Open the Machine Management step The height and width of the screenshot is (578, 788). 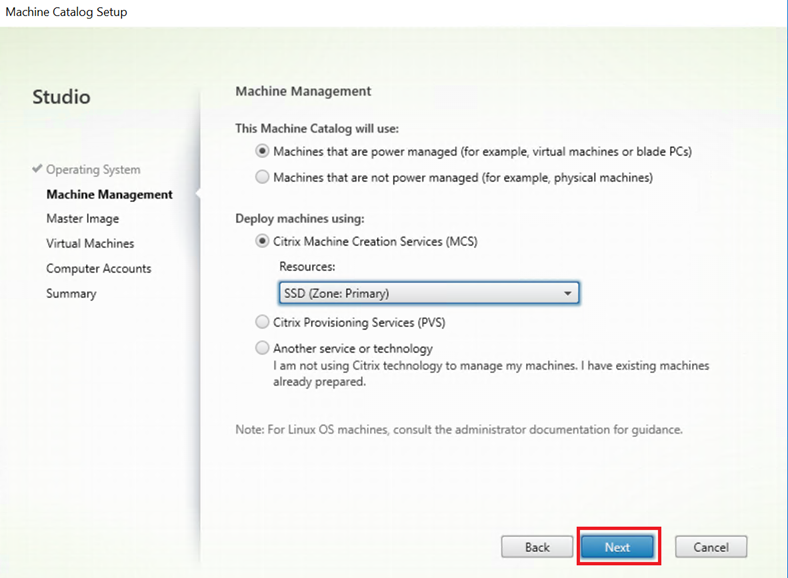(x=109, y=195)
